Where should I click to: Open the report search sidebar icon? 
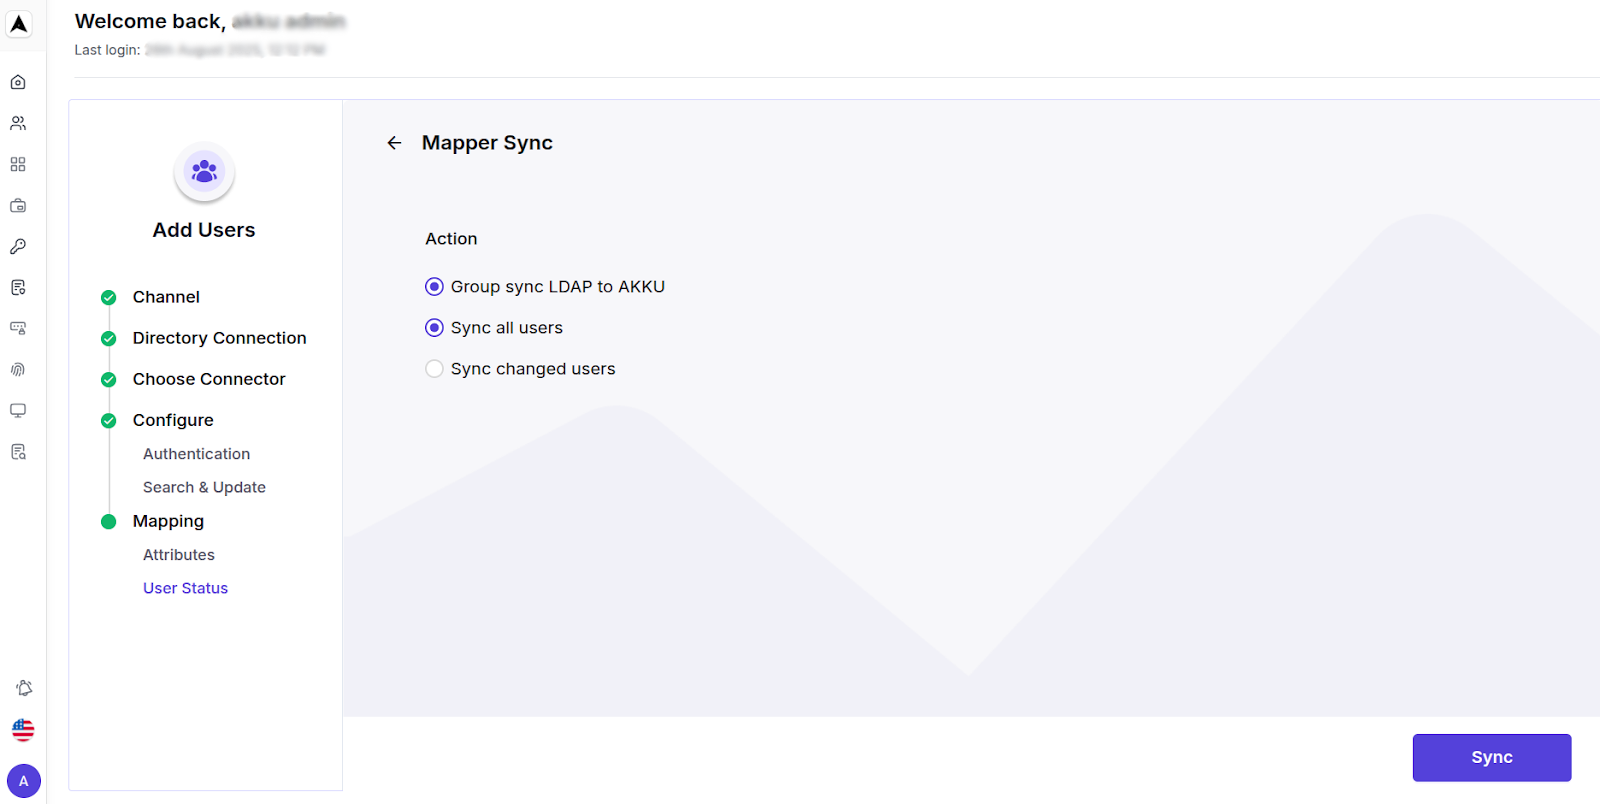click(x=18, y=452)
